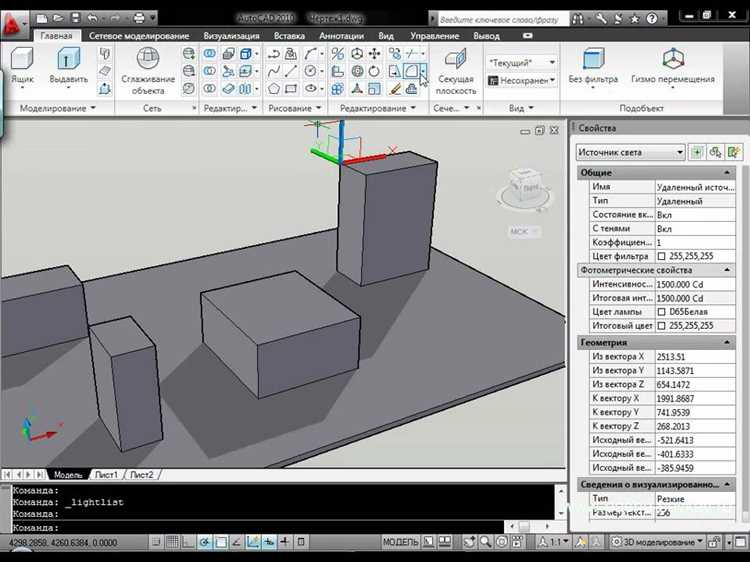This screenshot has height=562, width=750.
Task: Click the МСК coordinate system label
Action: (519, 231)
